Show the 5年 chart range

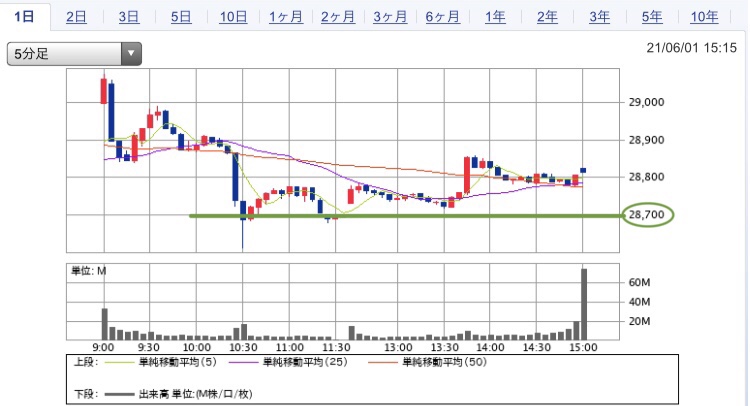[x=652, y=17]
